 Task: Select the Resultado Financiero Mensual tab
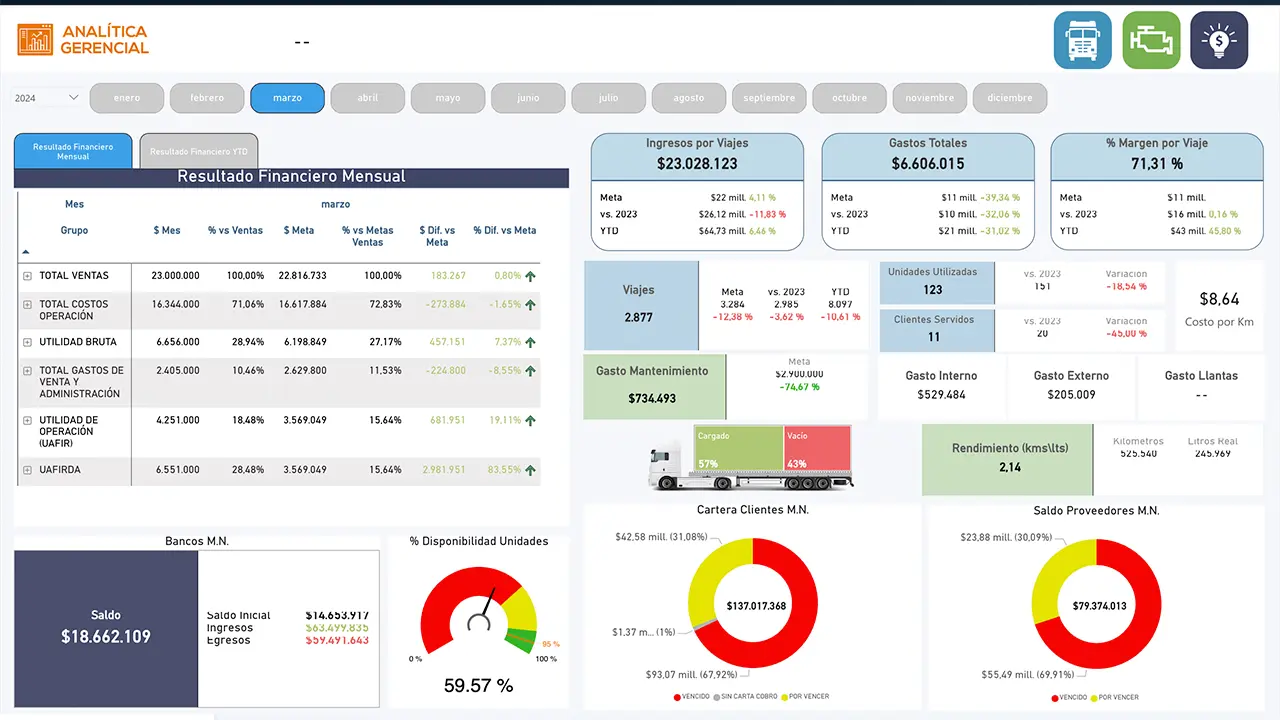tap(73, 151)
